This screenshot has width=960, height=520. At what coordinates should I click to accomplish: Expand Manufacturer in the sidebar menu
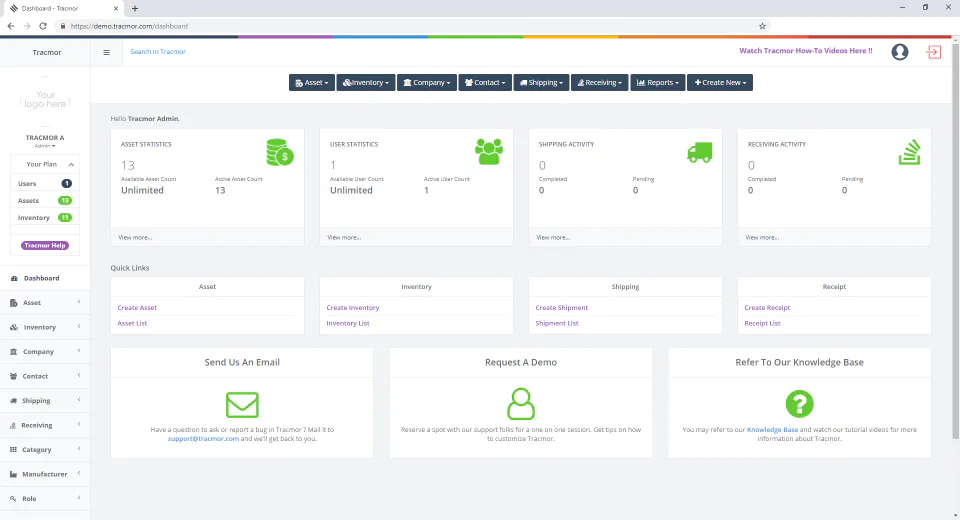[45, 474]
